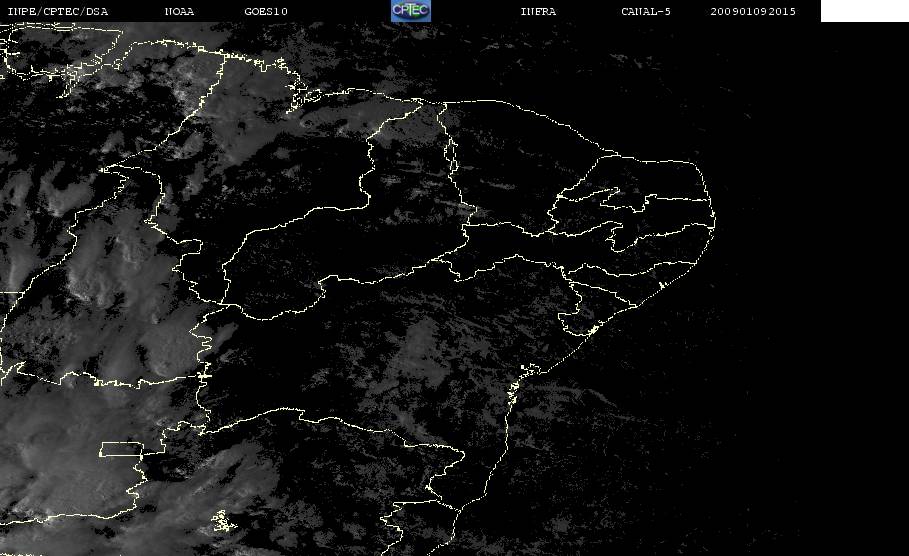
Task: Click the white box in top-right corner
Action: coord(865,11)
